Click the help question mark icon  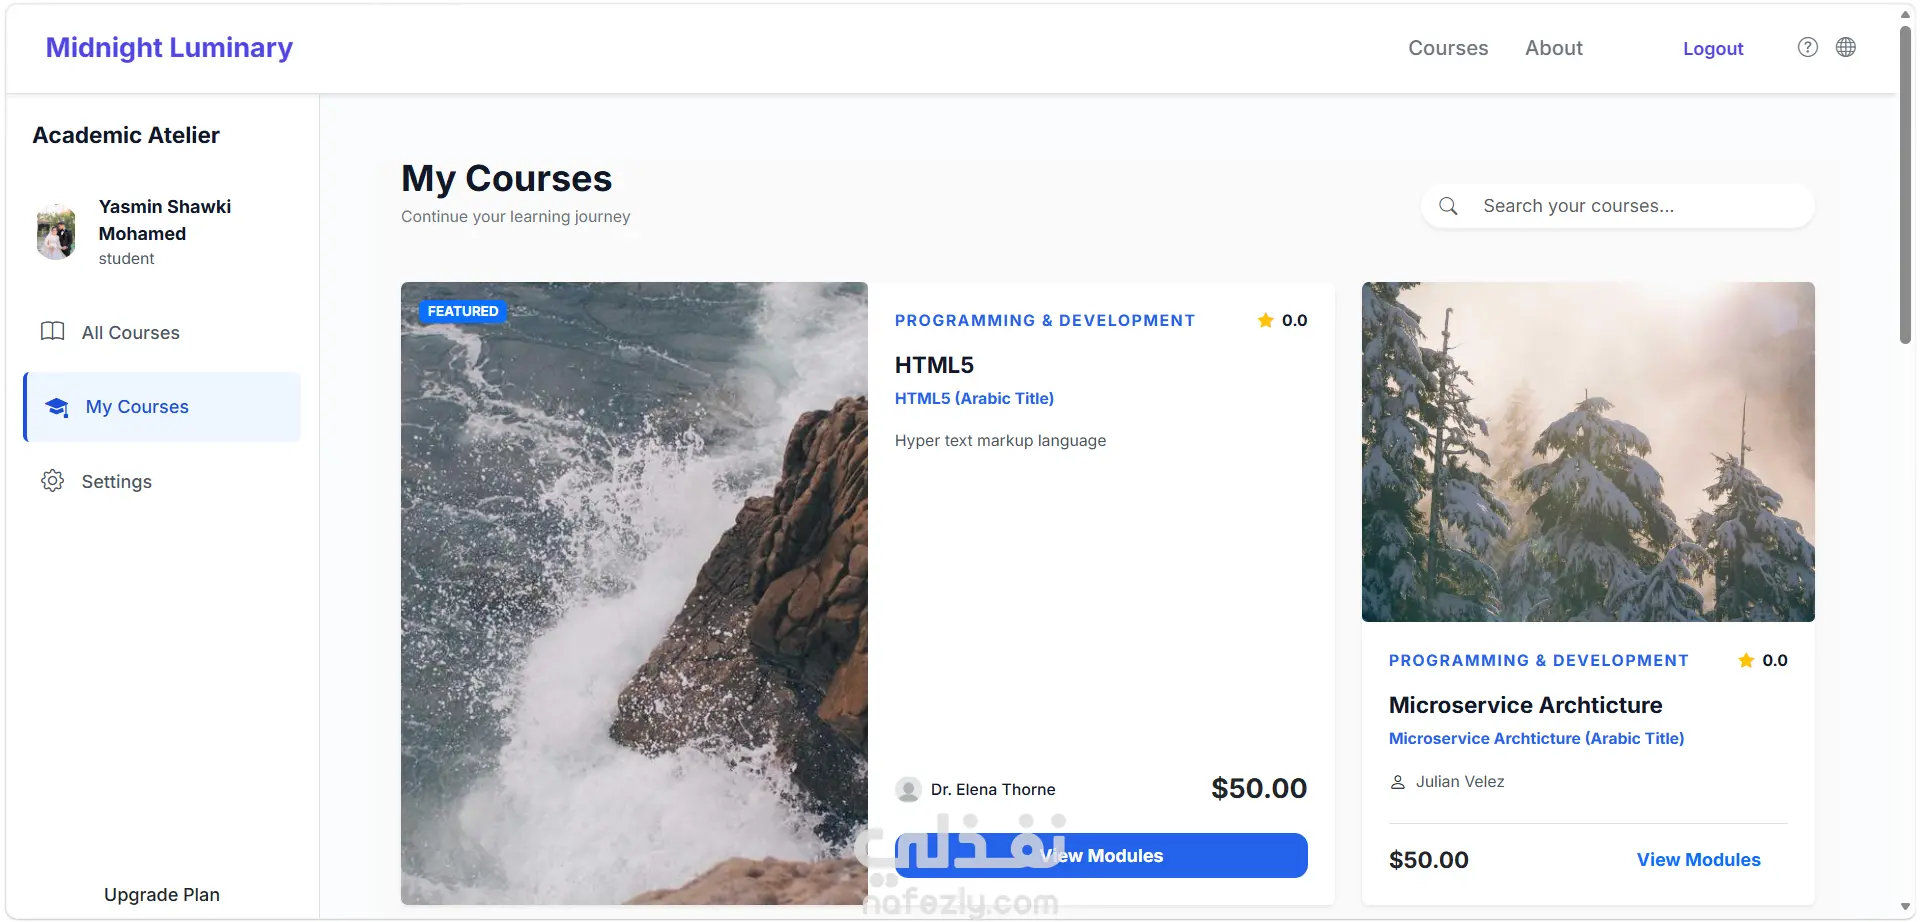click(1807, 47)
